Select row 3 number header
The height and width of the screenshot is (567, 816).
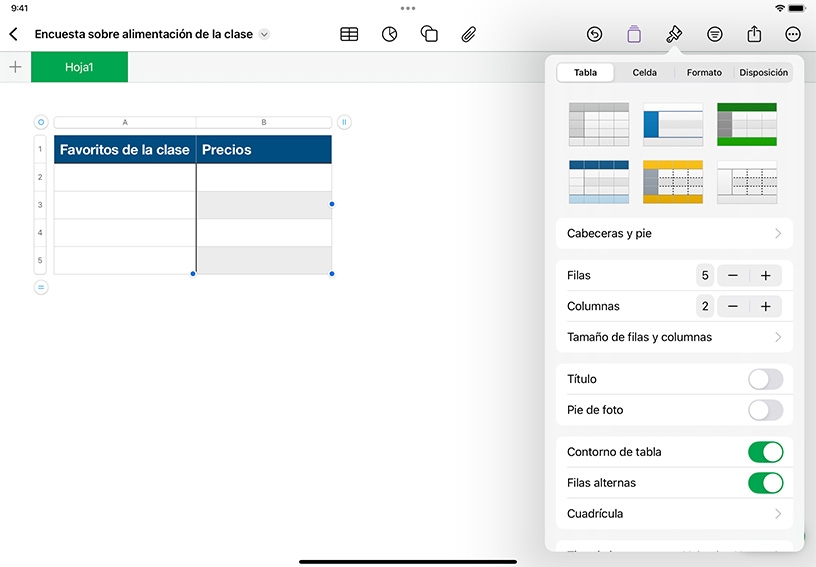(40, 205)
